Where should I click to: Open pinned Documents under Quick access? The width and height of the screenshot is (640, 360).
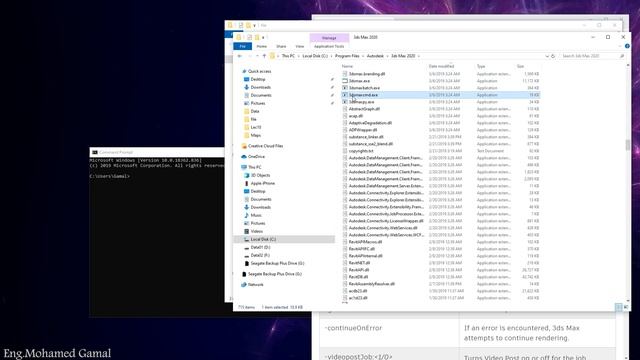[261, 95]
